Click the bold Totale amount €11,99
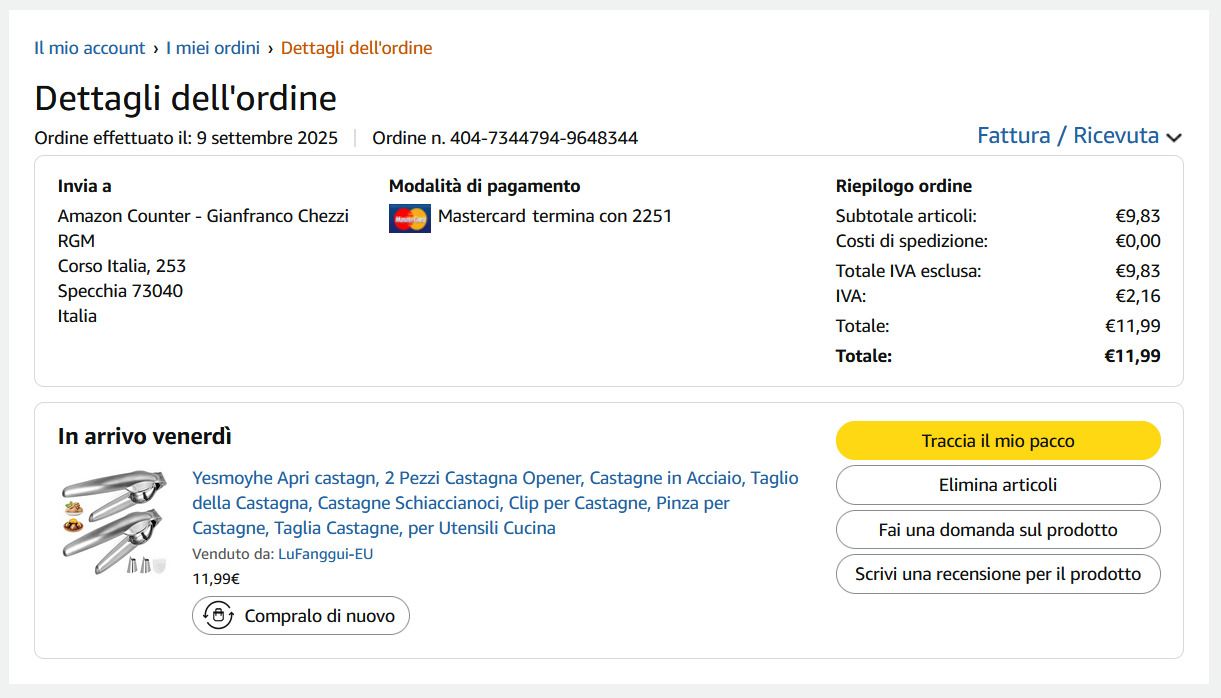Viewport: 1221px width, 698px height. click(x=1132, y=356)
